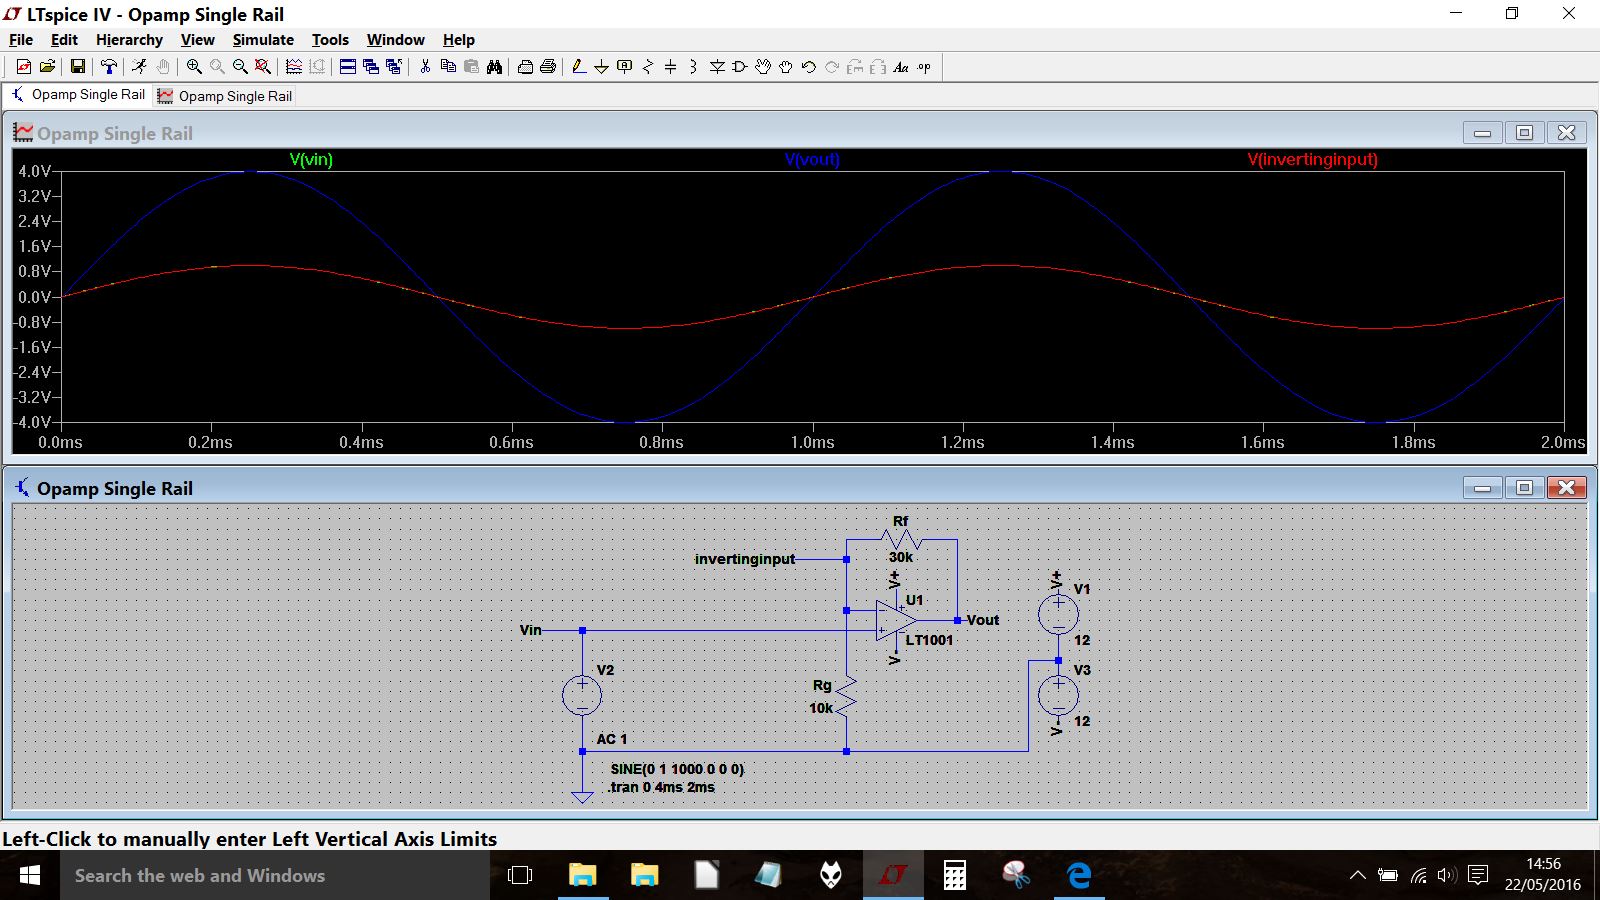Open the Calculator from the taskbar
The width and height of the screenshot is (1600, 900).
coord(955,875)
